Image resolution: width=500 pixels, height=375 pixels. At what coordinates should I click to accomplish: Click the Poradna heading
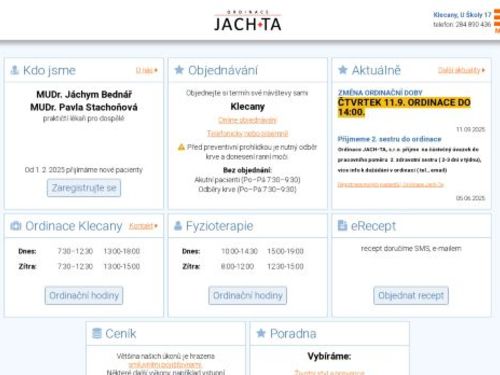tap(293, 333)
